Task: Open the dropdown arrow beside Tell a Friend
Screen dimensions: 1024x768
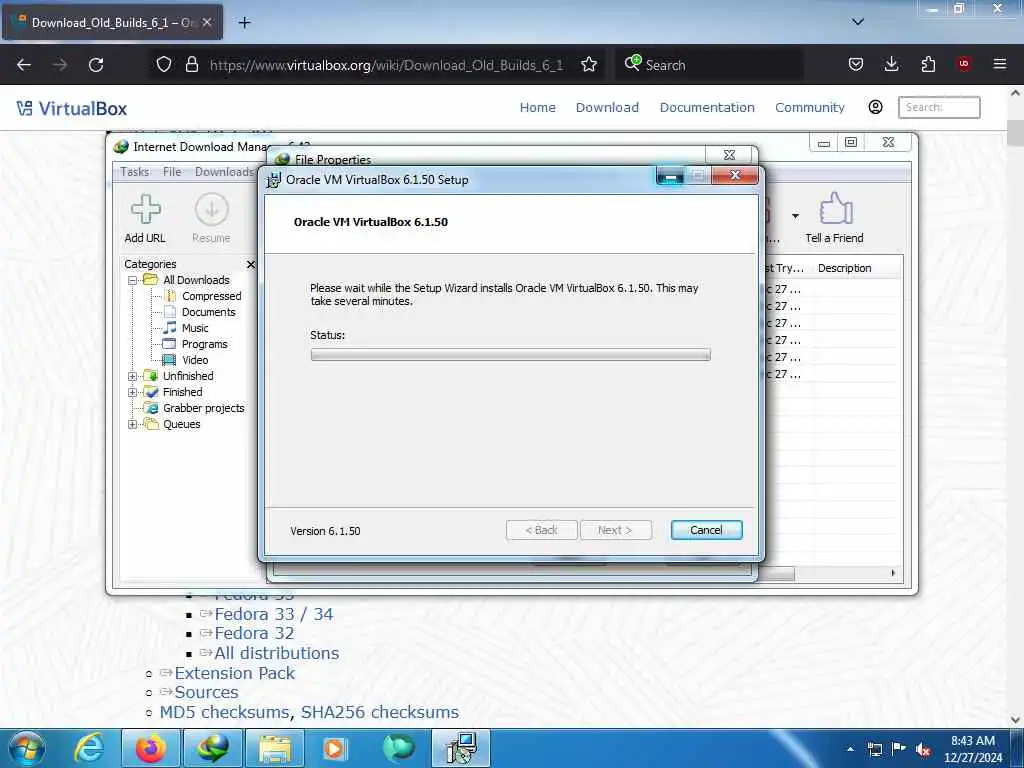Action: (795, 216)
